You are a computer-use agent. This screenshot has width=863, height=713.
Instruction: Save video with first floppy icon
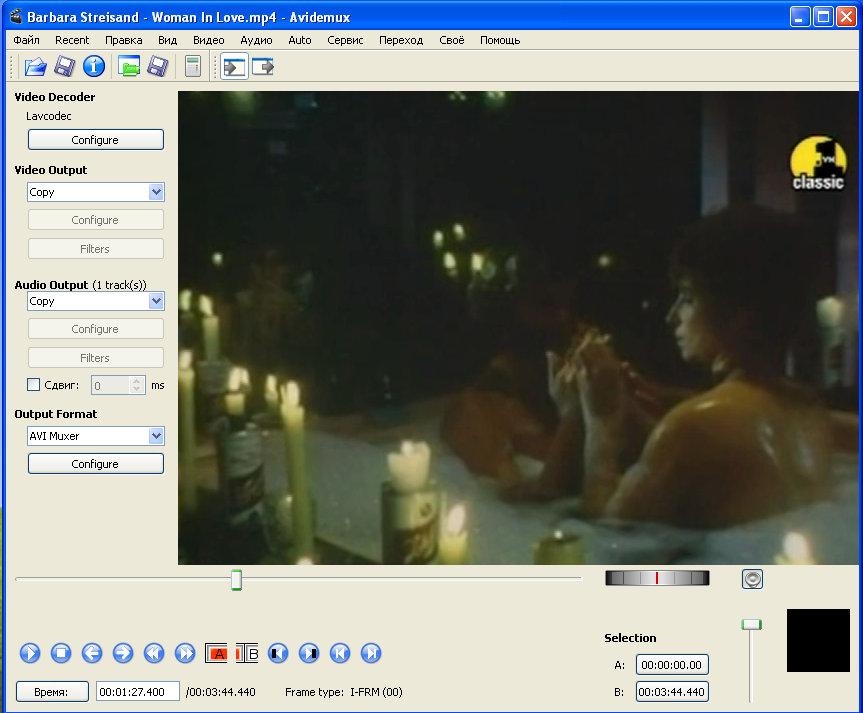pyautogui.click(x=64, y=67)
